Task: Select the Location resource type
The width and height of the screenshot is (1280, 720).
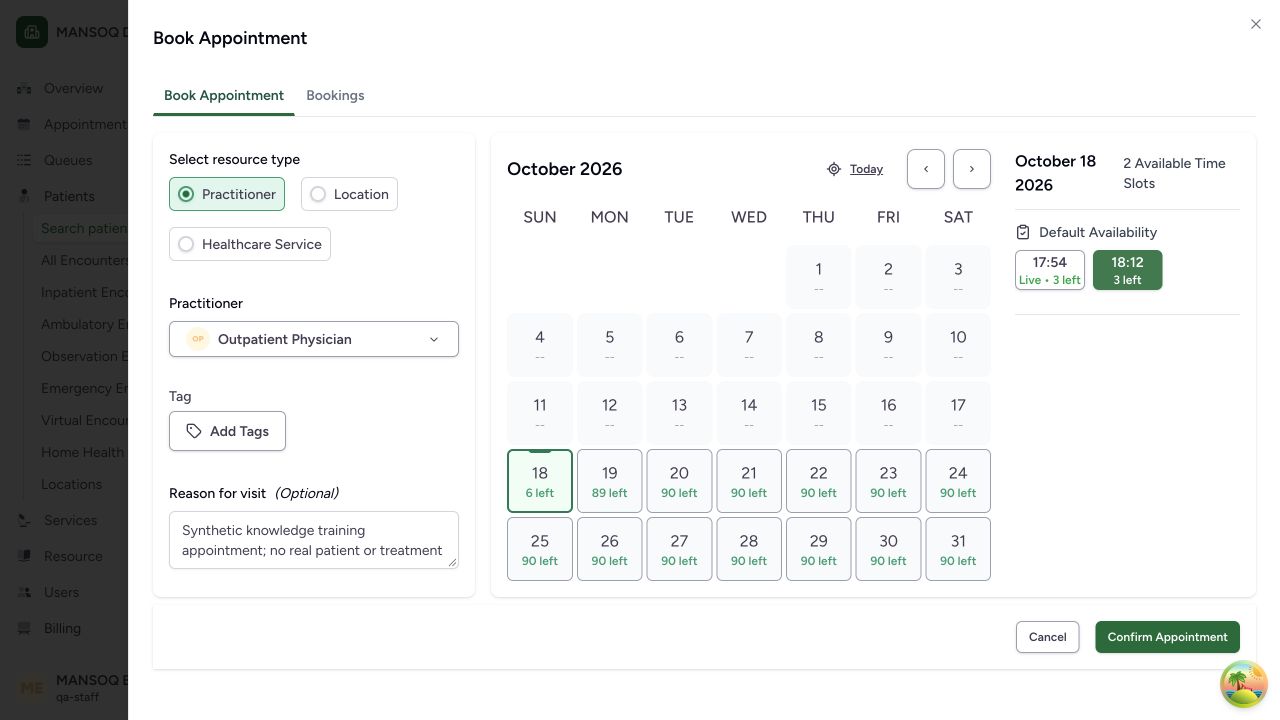Action: point(349,194)
